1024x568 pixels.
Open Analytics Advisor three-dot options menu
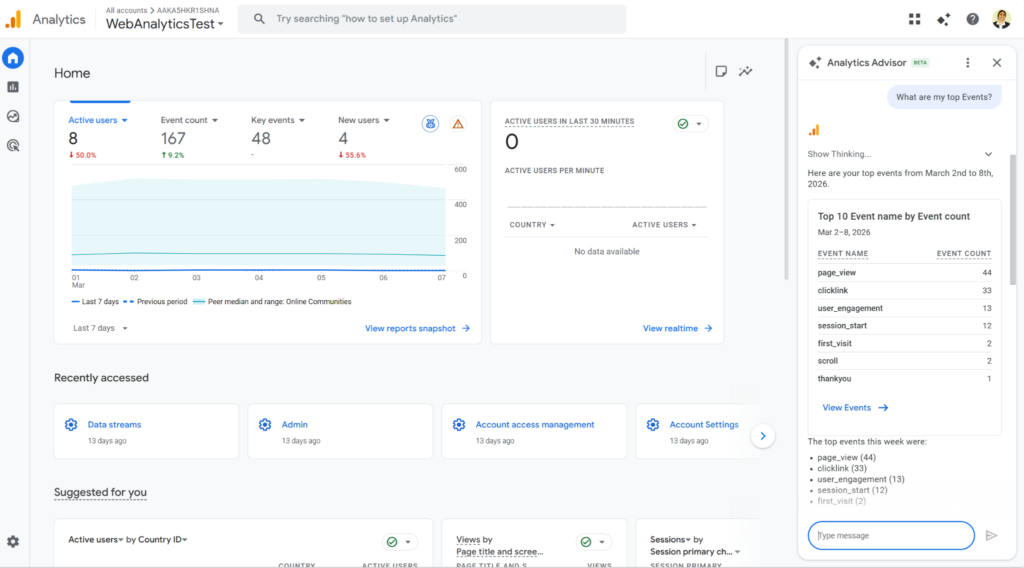coord(967,63)
